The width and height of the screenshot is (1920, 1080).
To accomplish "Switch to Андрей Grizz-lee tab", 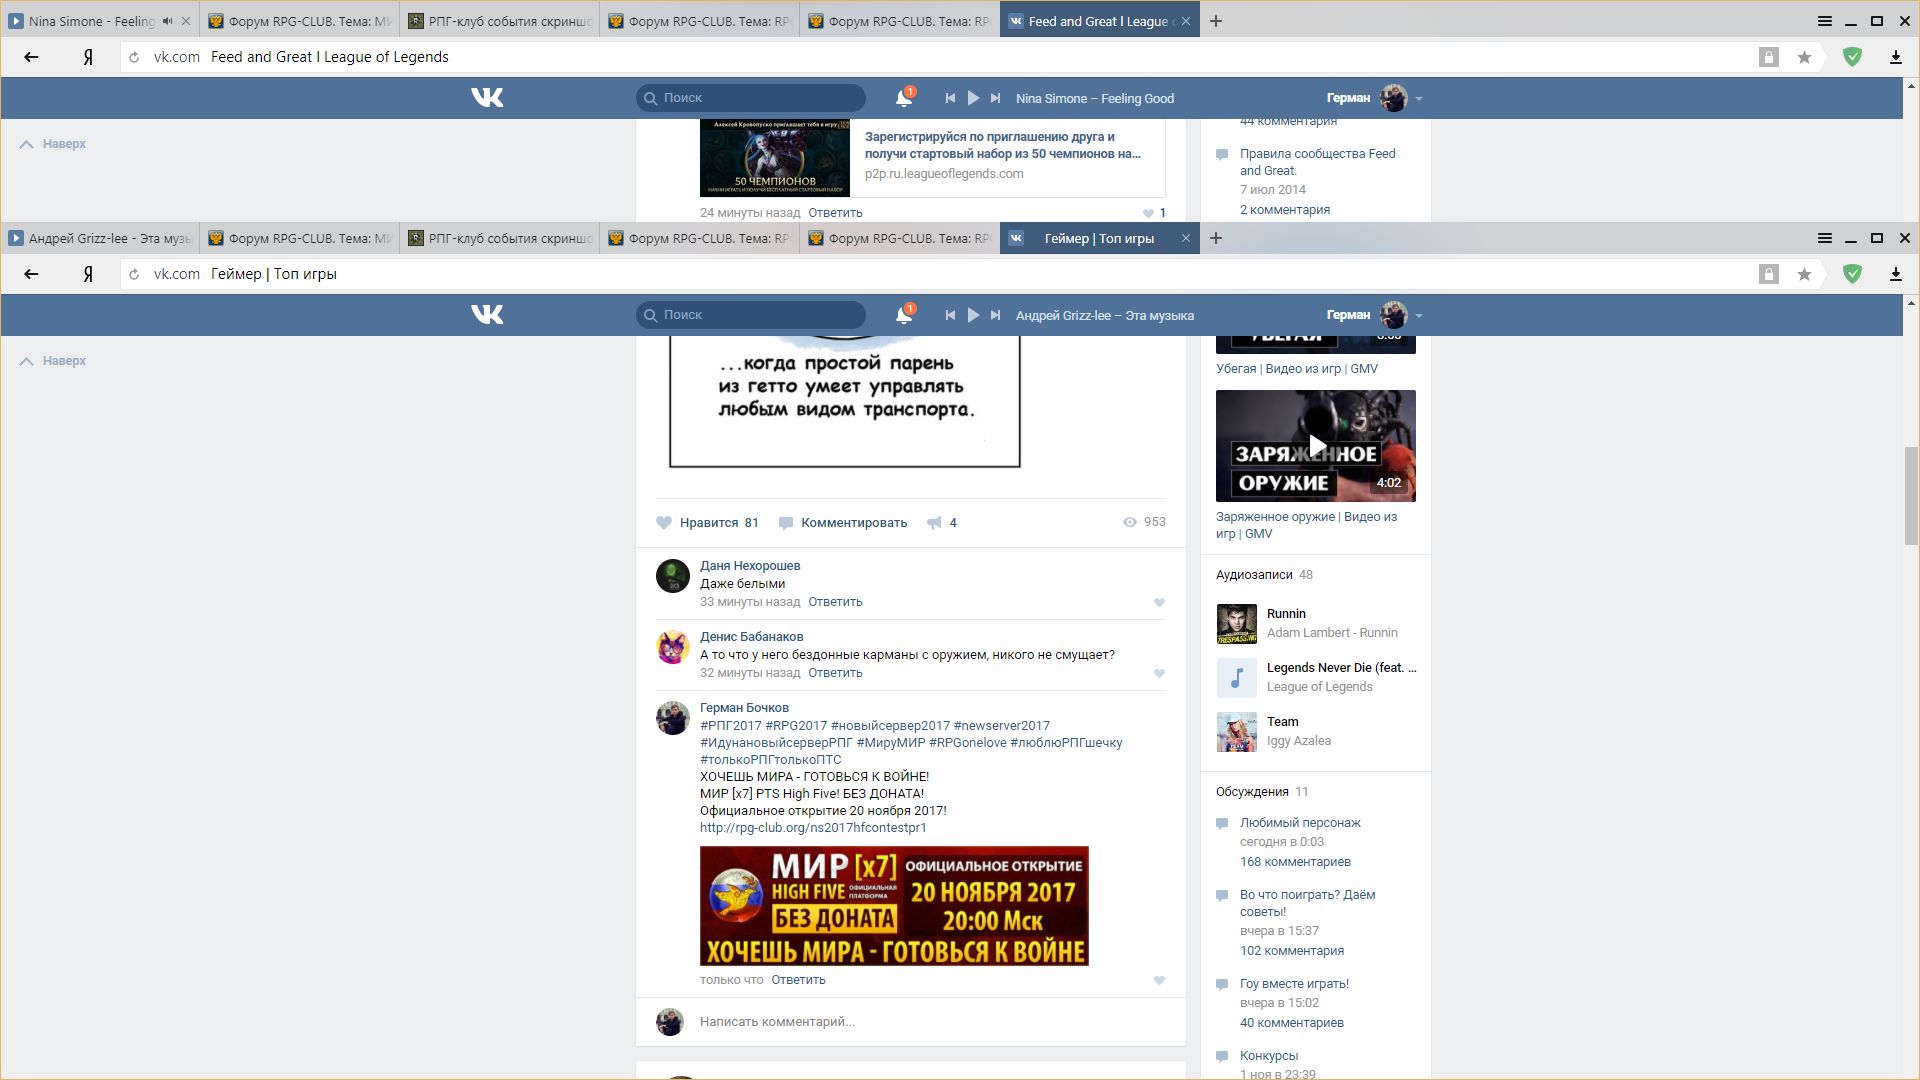I will point(100,238).
